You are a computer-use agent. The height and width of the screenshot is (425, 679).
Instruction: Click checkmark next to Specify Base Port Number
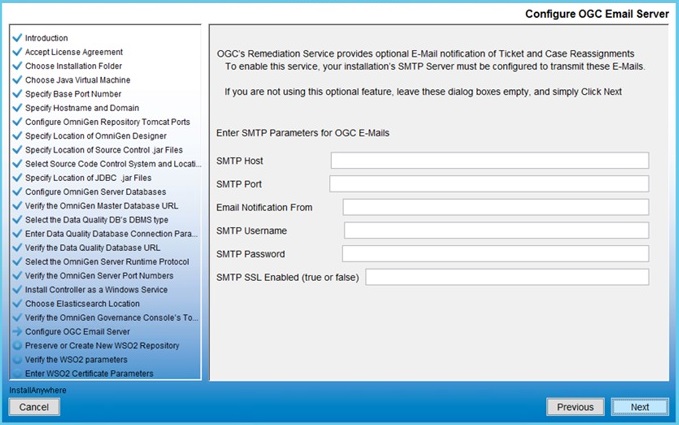coord(17,94)
